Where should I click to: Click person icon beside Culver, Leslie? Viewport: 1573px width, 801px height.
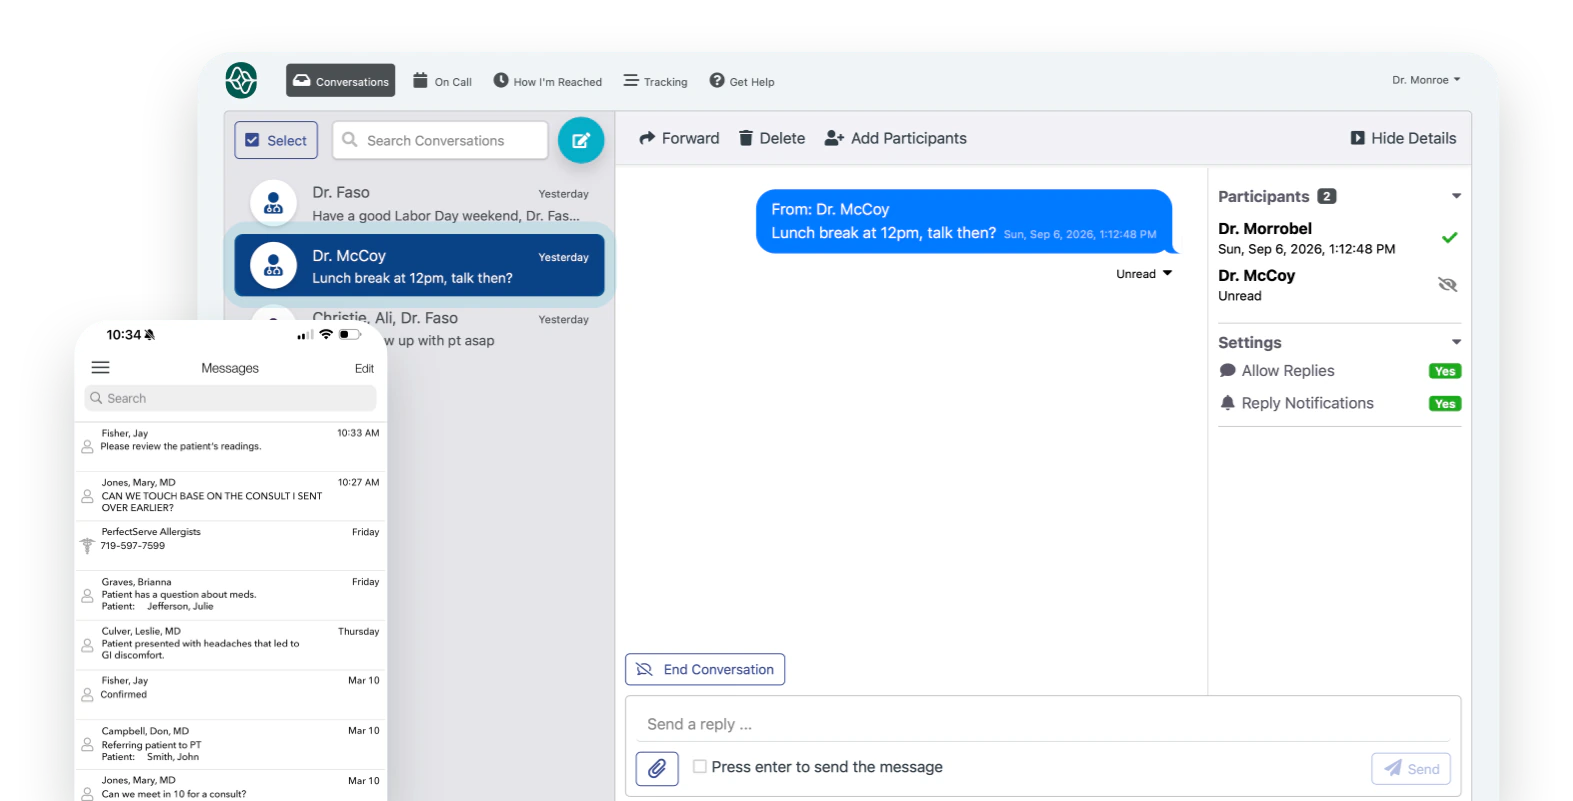click(87, 645)
